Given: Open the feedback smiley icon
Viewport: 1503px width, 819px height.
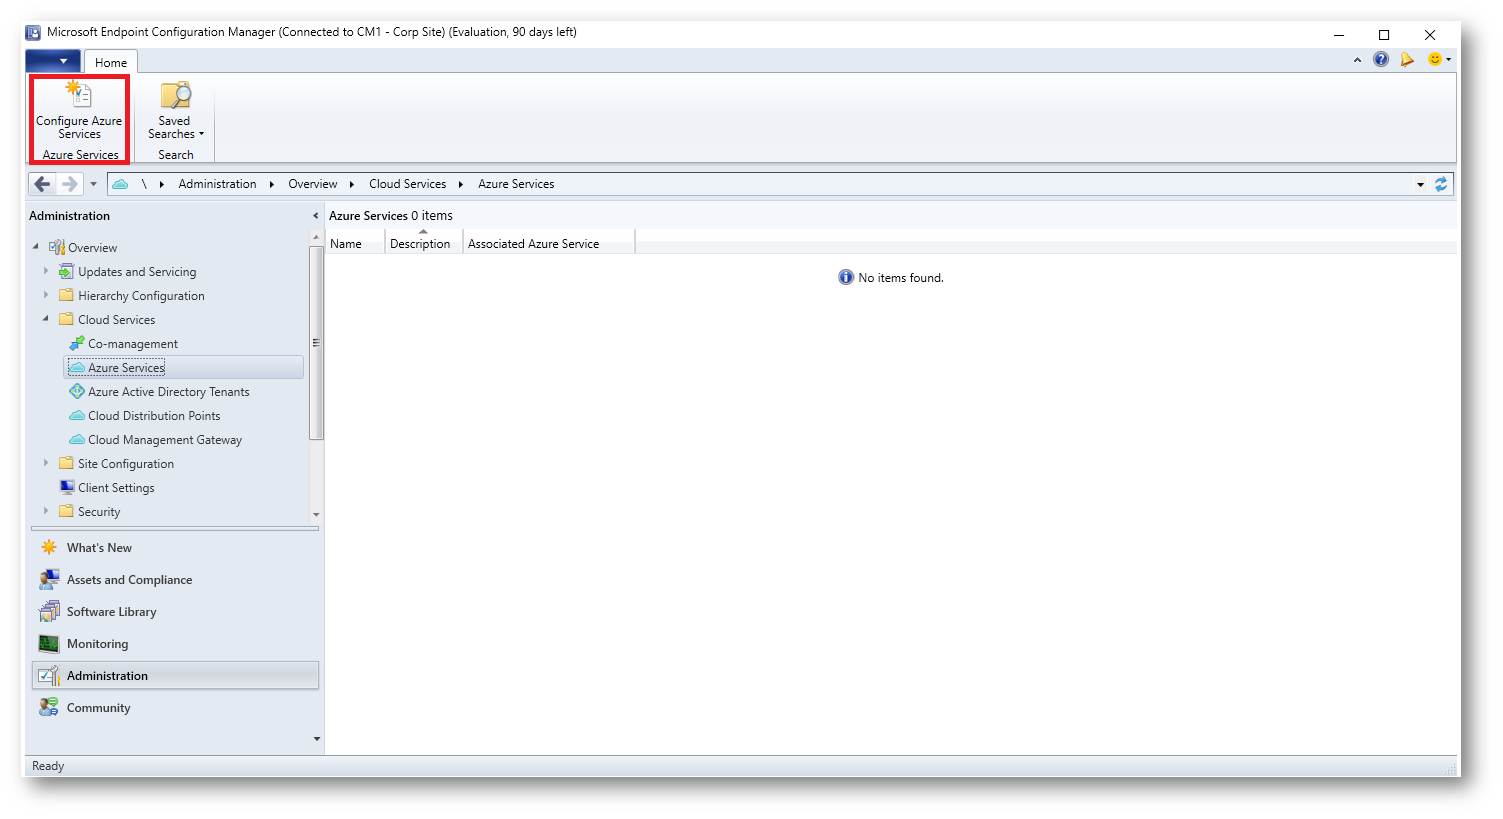Looking at the screenshot, I should [1435, 59].
